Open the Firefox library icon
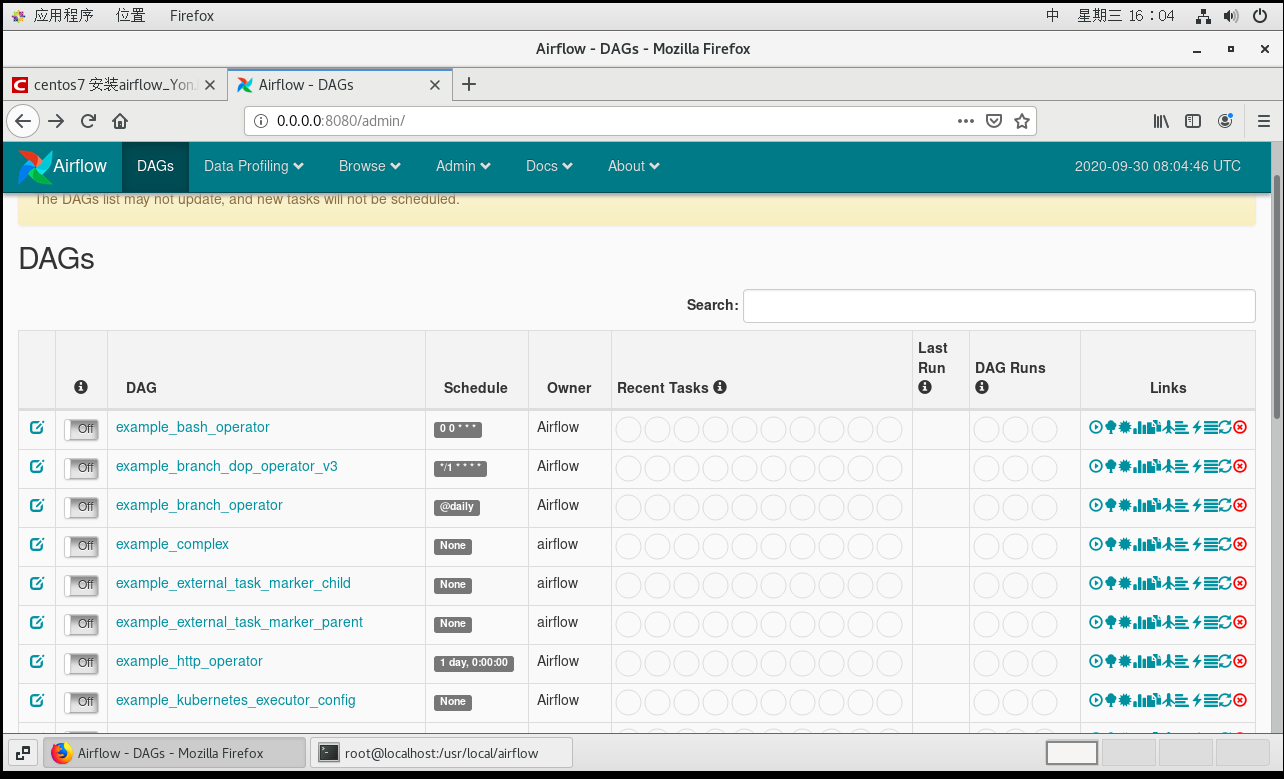The height and width of the screenshot is (779, 1284). pyautogui.click(x=1161, y=121)
